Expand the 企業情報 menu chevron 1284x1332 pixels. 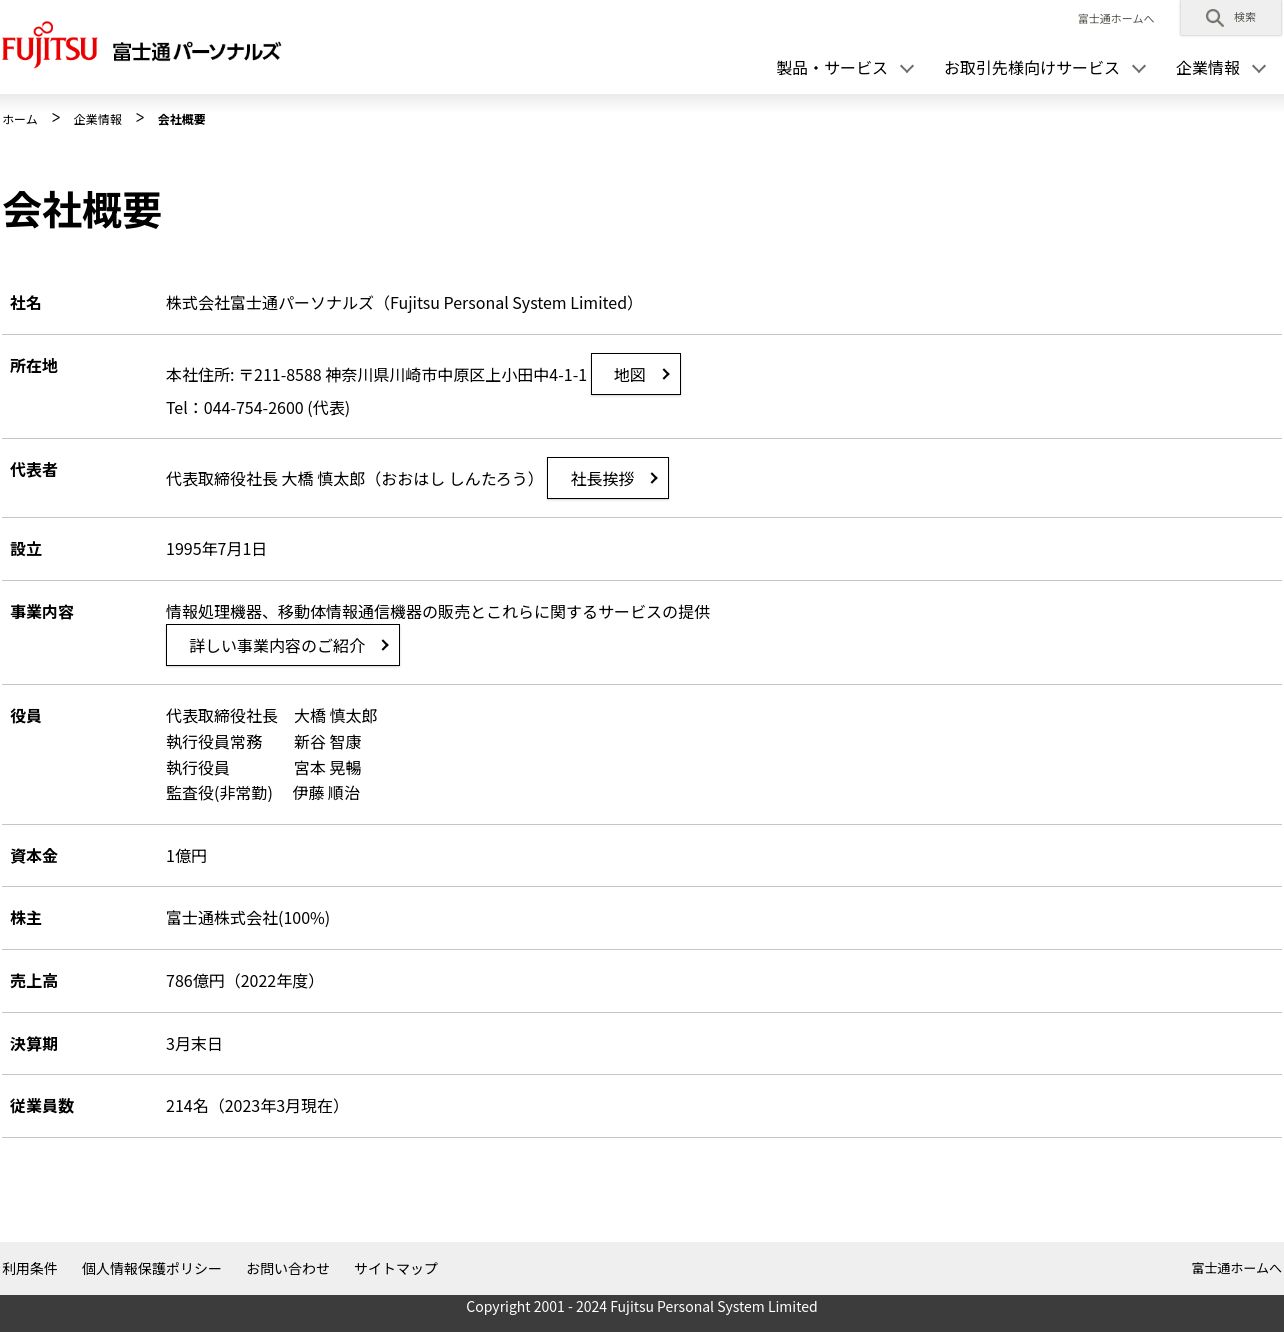[1259, 68]
